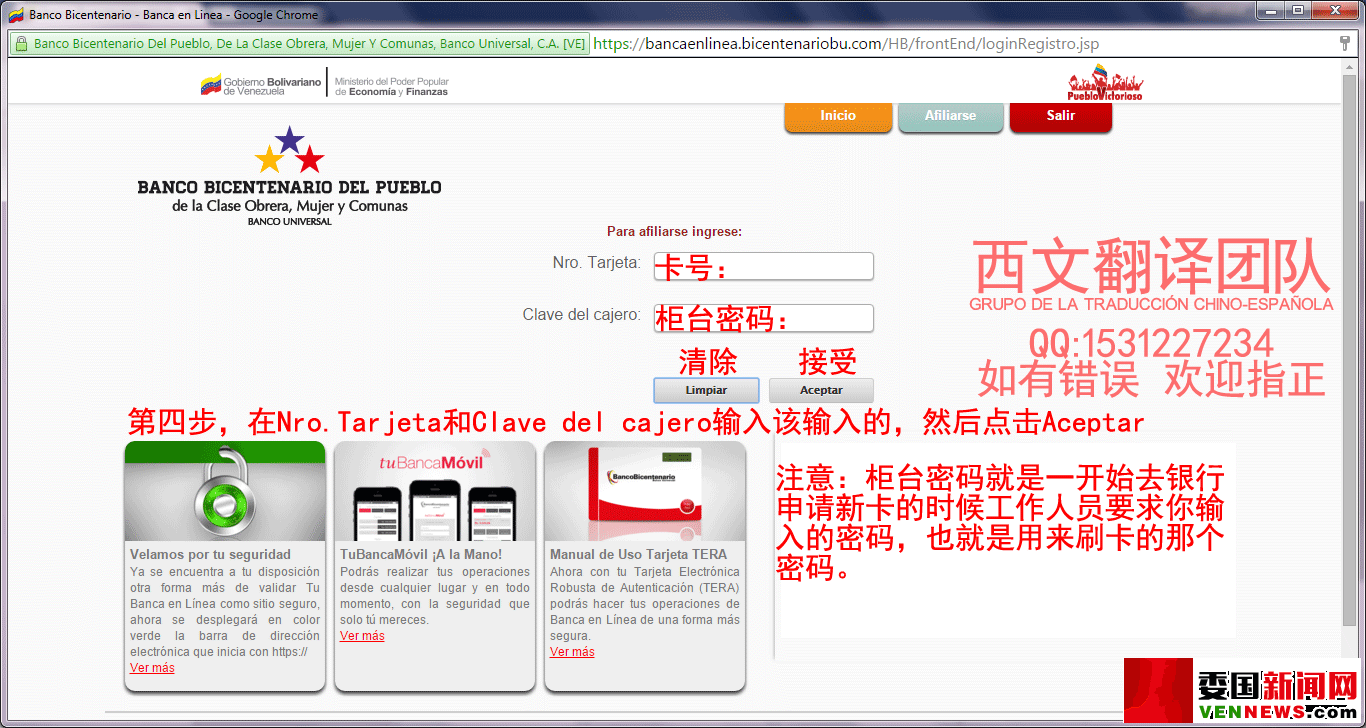Click the URL address bar text
Viewport: 1366px width, 728px height.
coord(846,44)
